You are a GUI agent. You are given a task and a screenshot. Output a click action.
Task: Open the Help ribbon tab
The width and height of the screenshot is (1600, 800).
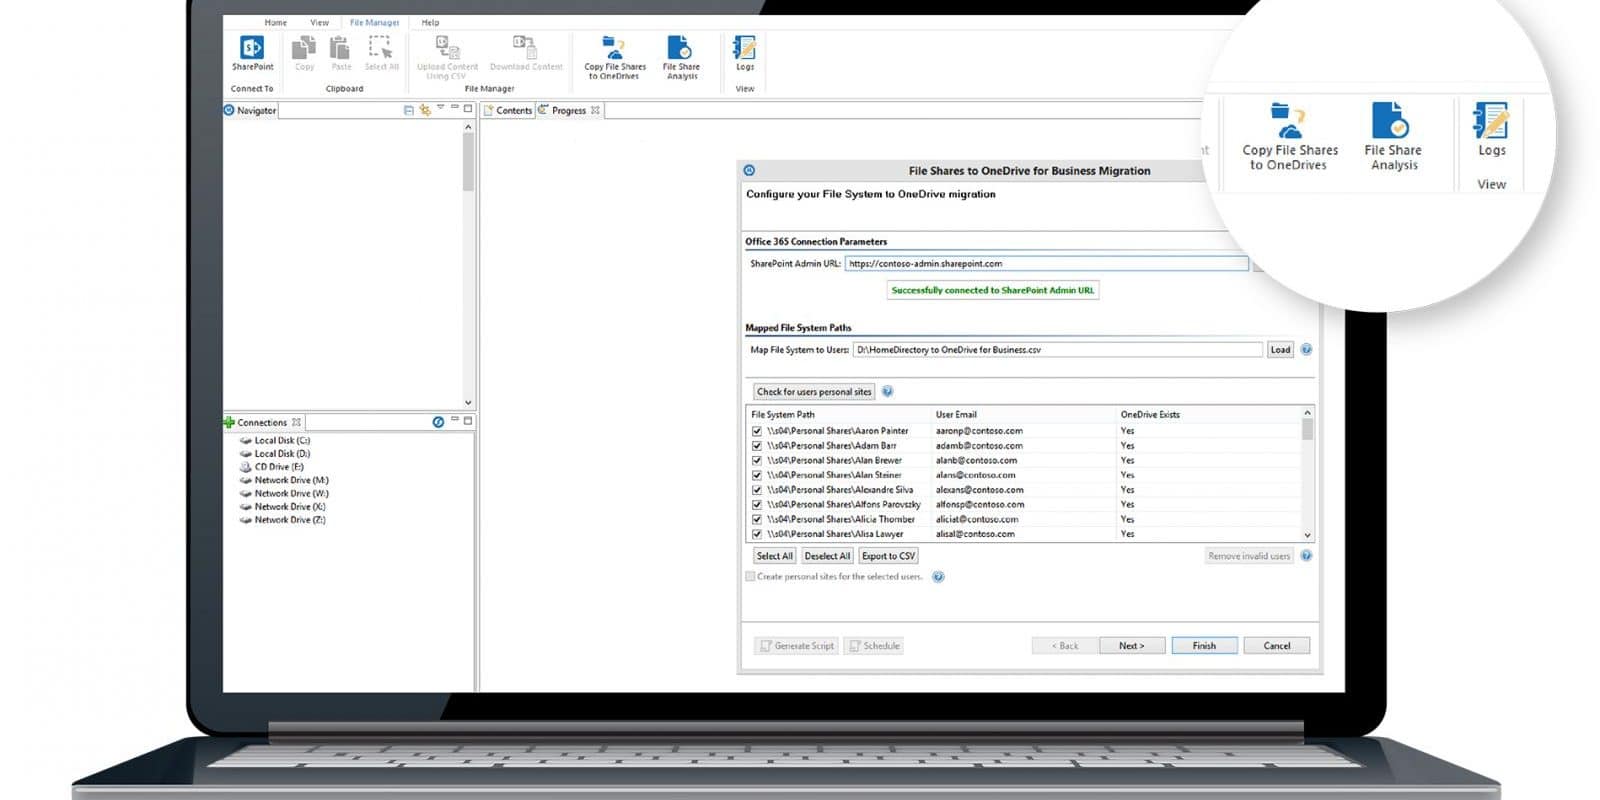tap(430, 22)
